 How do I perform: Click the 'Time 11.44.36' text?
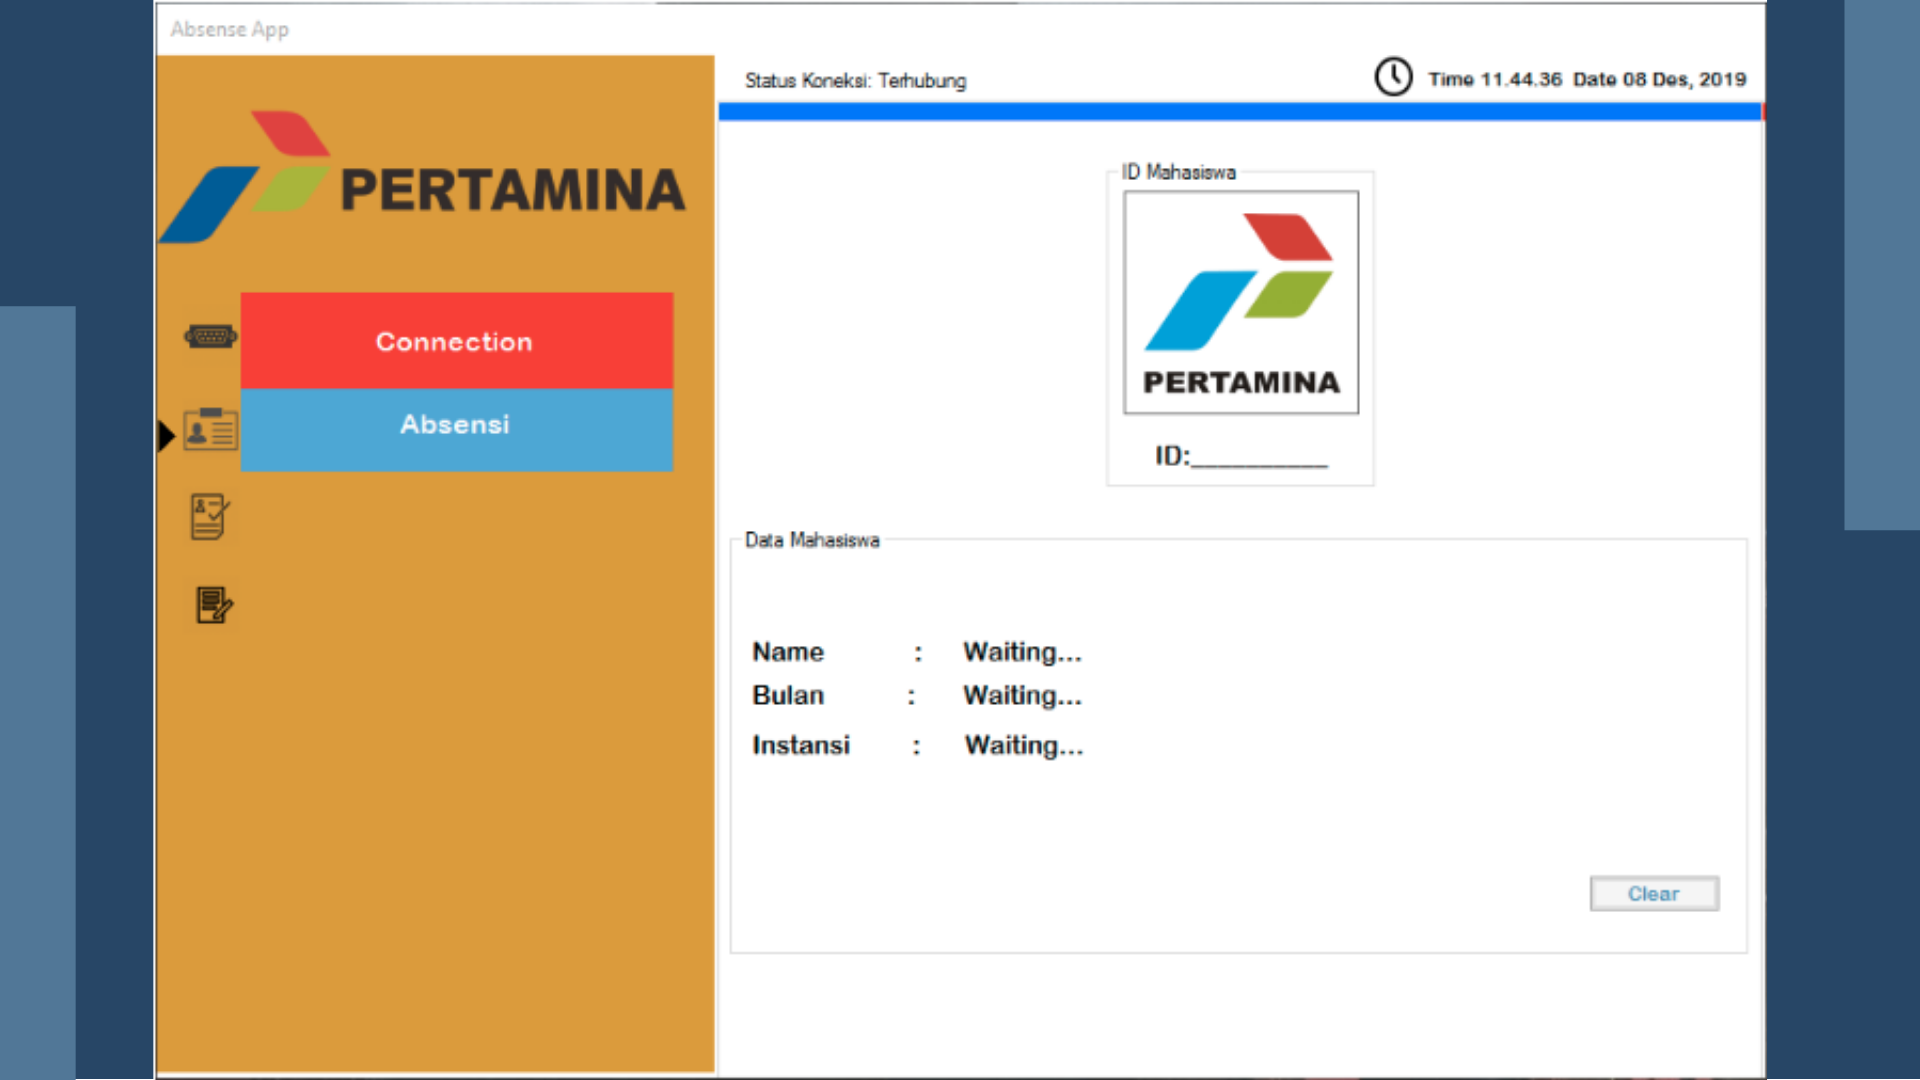(1494, 80)
